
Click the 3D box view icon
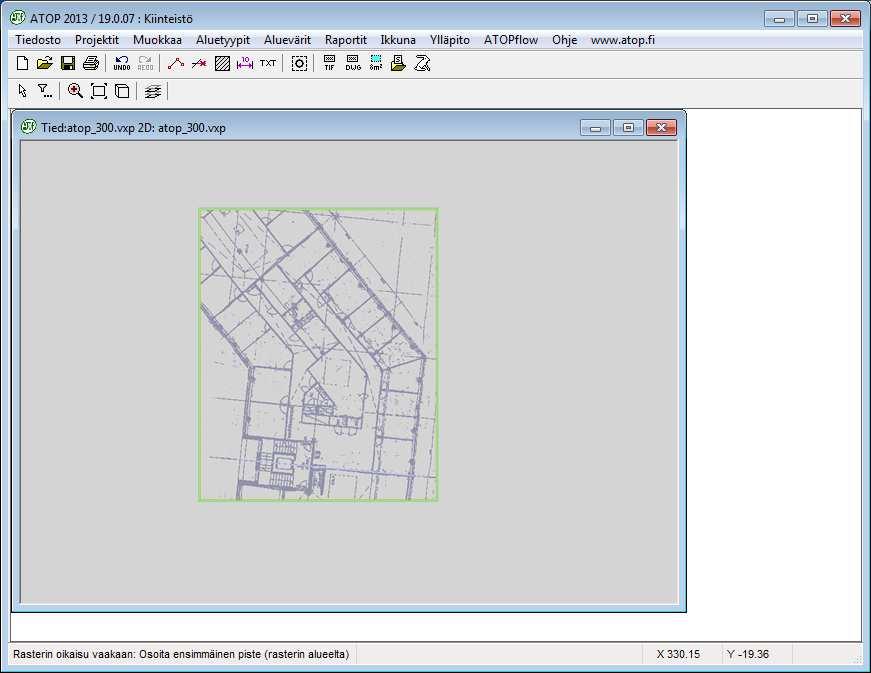[122, 91]
